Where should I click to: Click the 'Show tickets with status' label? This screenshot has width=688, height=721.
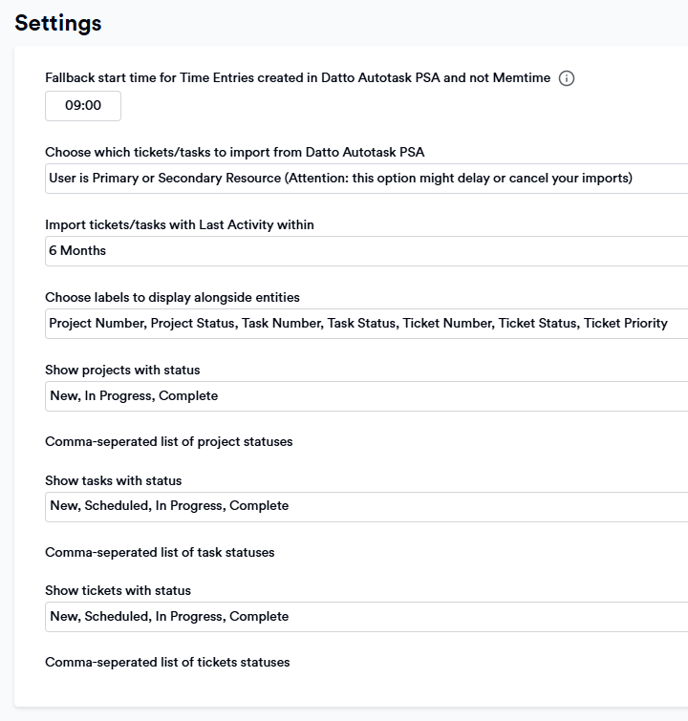point(118,590)
